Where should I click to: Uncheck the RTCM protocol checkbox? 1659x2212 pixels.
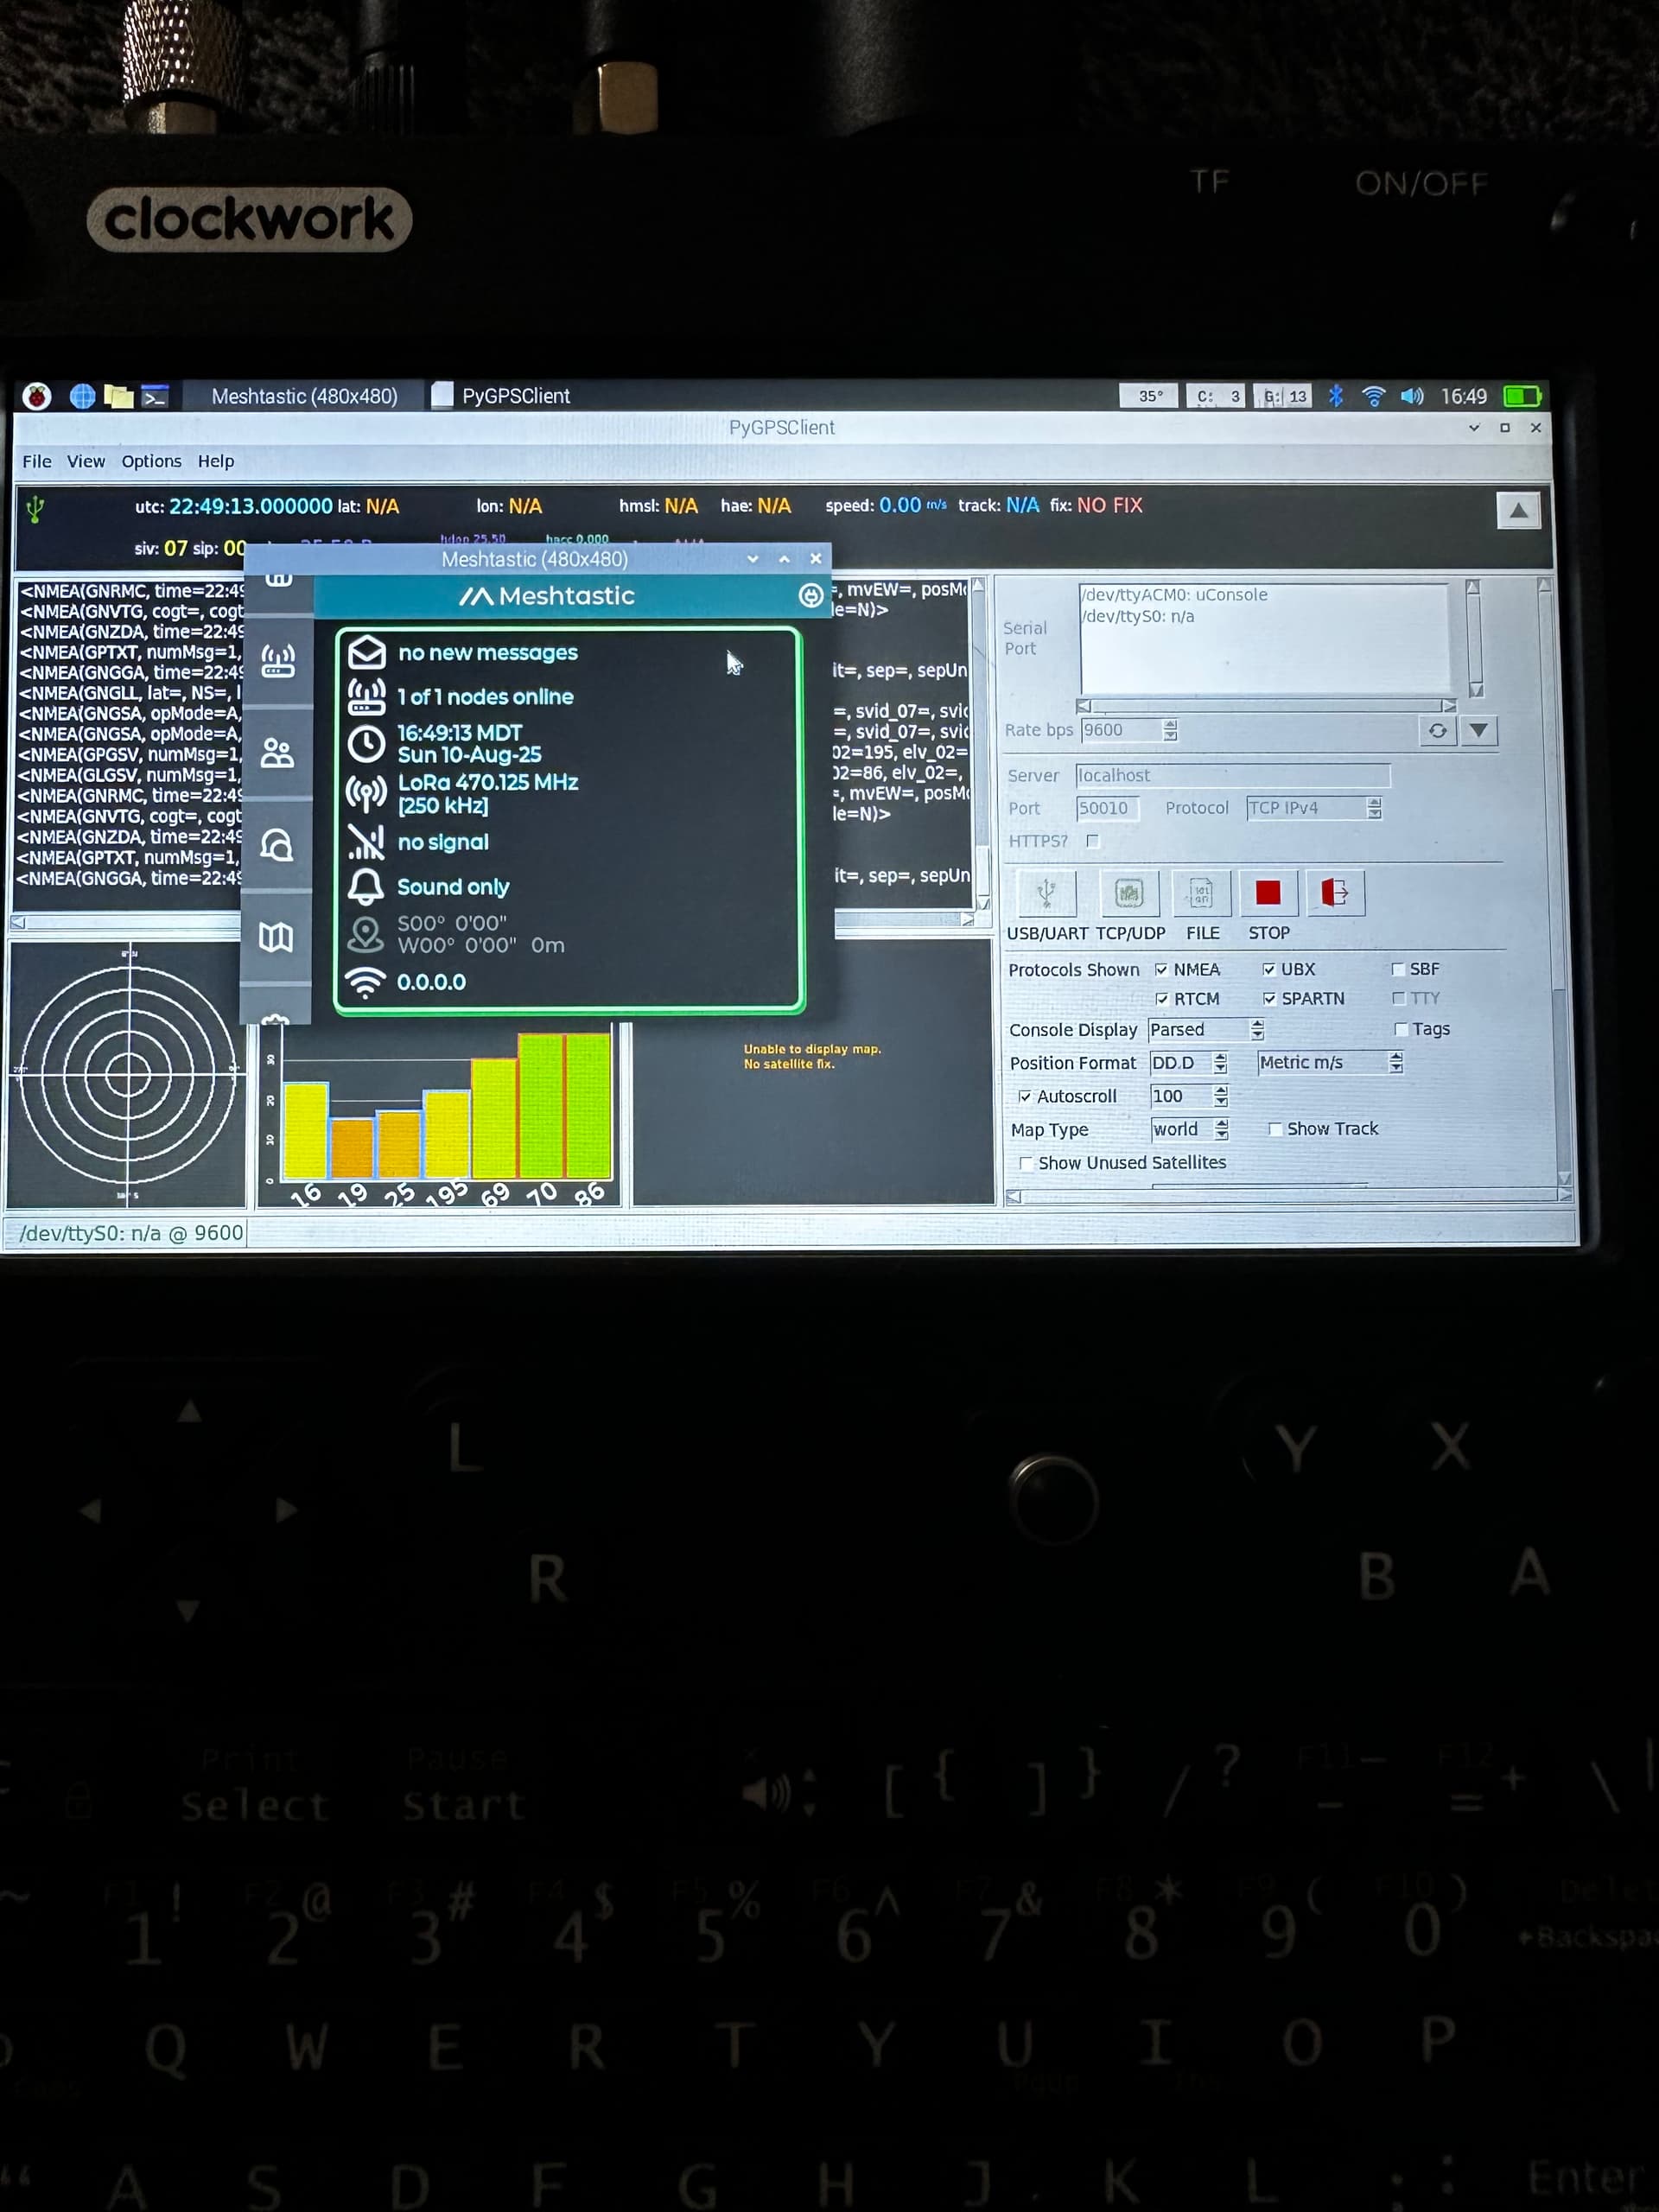[x=1162, y=998]
